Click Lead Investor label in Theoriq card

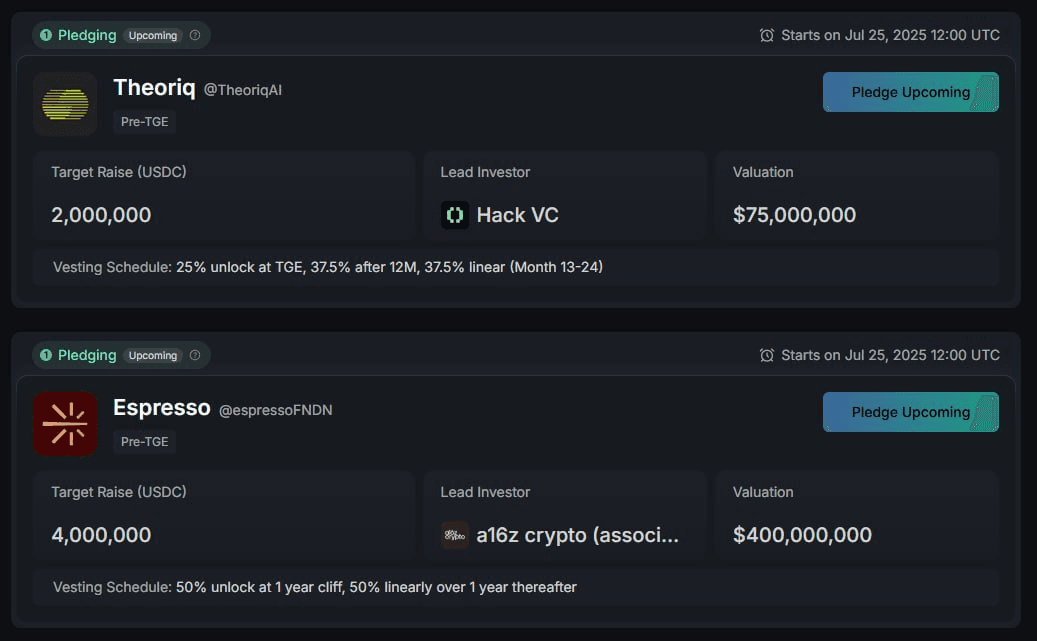485,172
